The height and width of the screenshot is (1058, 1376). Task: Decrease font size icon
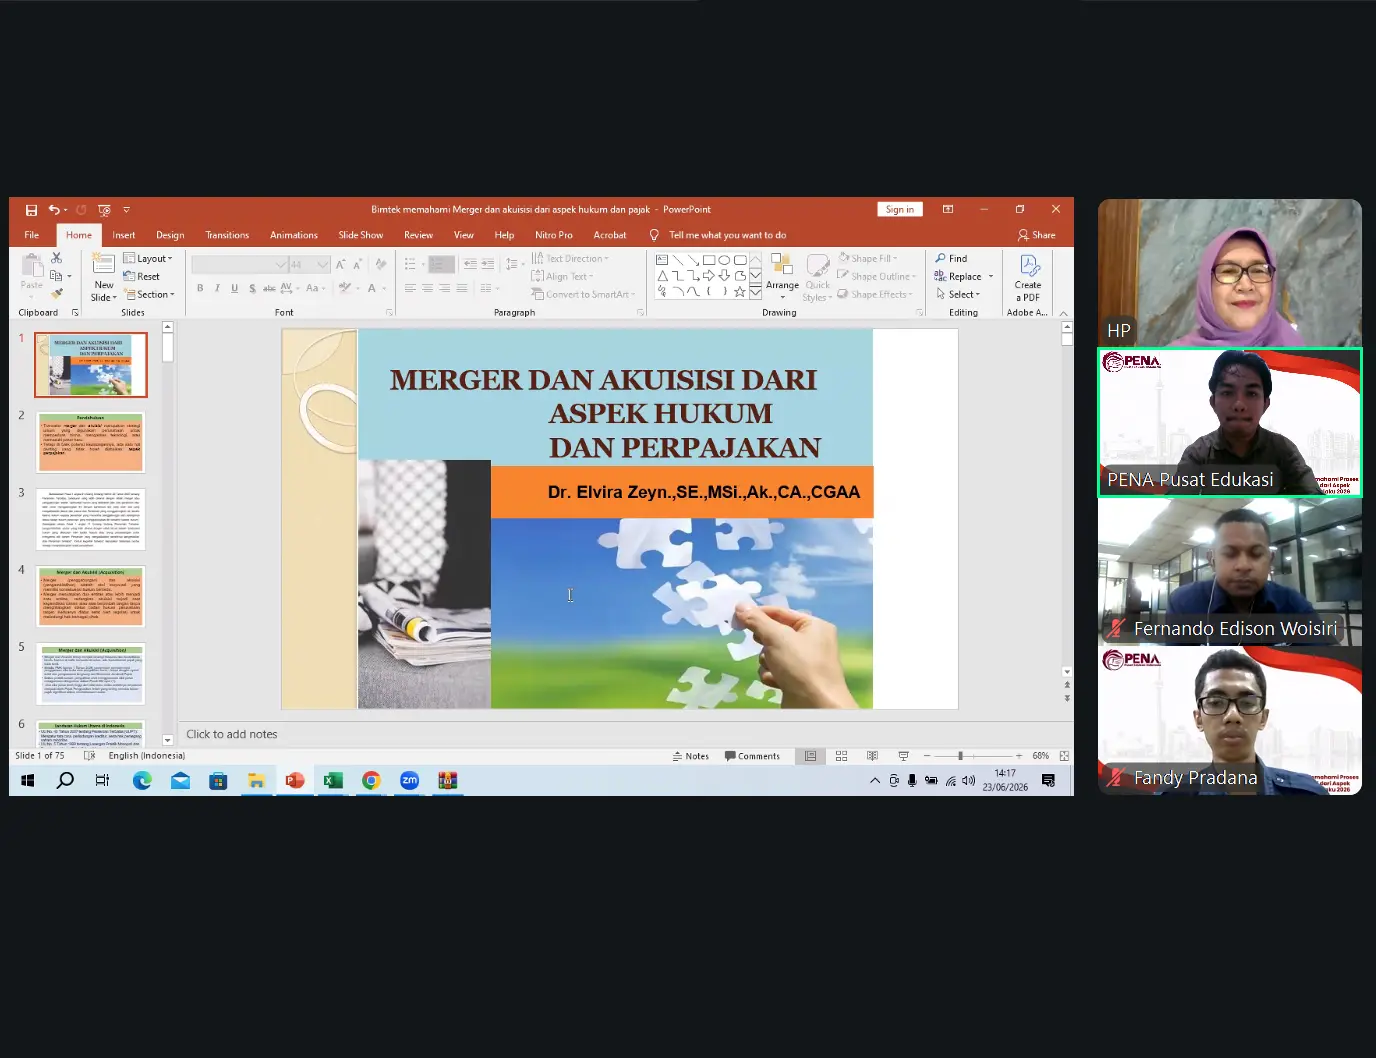358,264
